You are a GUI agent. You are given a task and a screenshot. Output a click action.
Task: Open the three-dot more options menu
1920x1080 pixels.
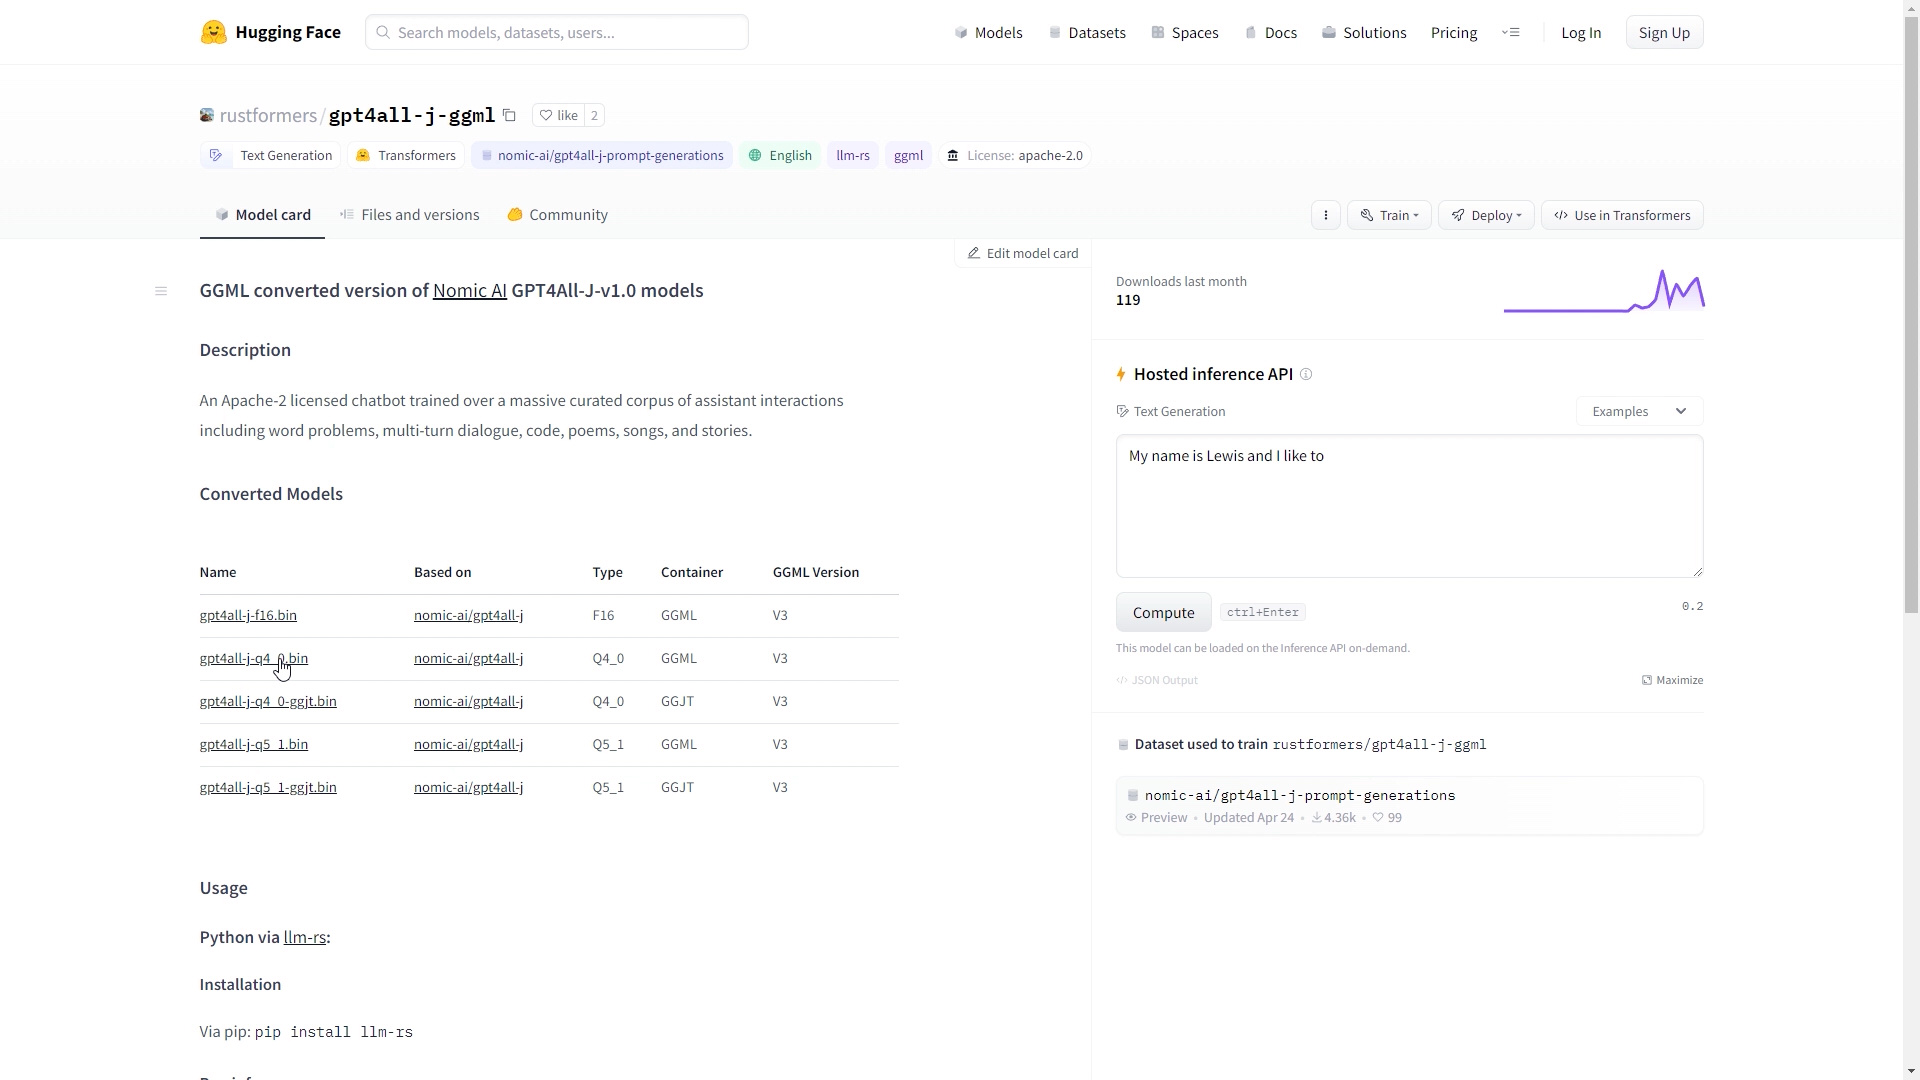pyautogui.click(x=1325, y=215)
